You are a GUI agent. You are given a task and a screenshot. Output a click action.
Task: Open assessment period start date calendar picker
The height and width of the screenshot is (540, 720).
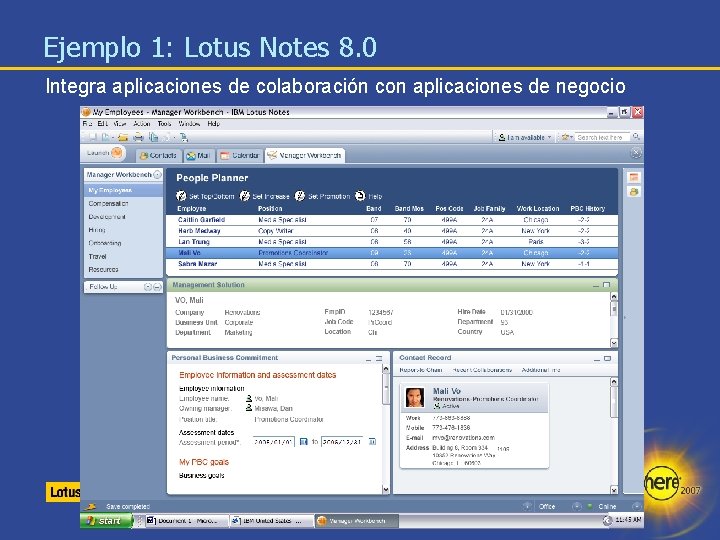pos(304,441)
